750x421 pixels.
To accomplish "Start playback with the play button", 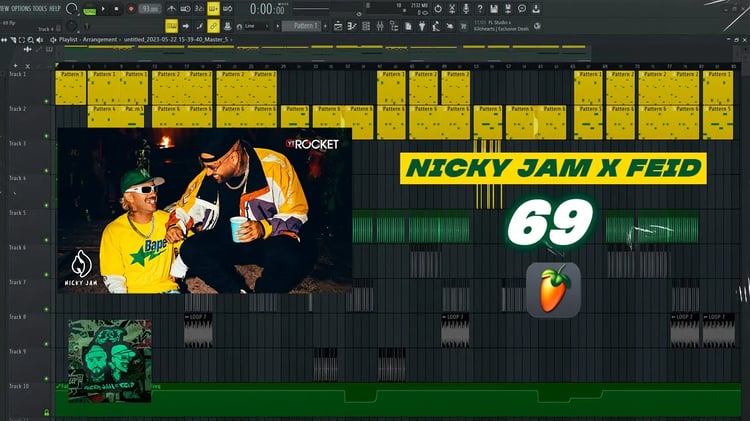I will (x=103, y=9).
